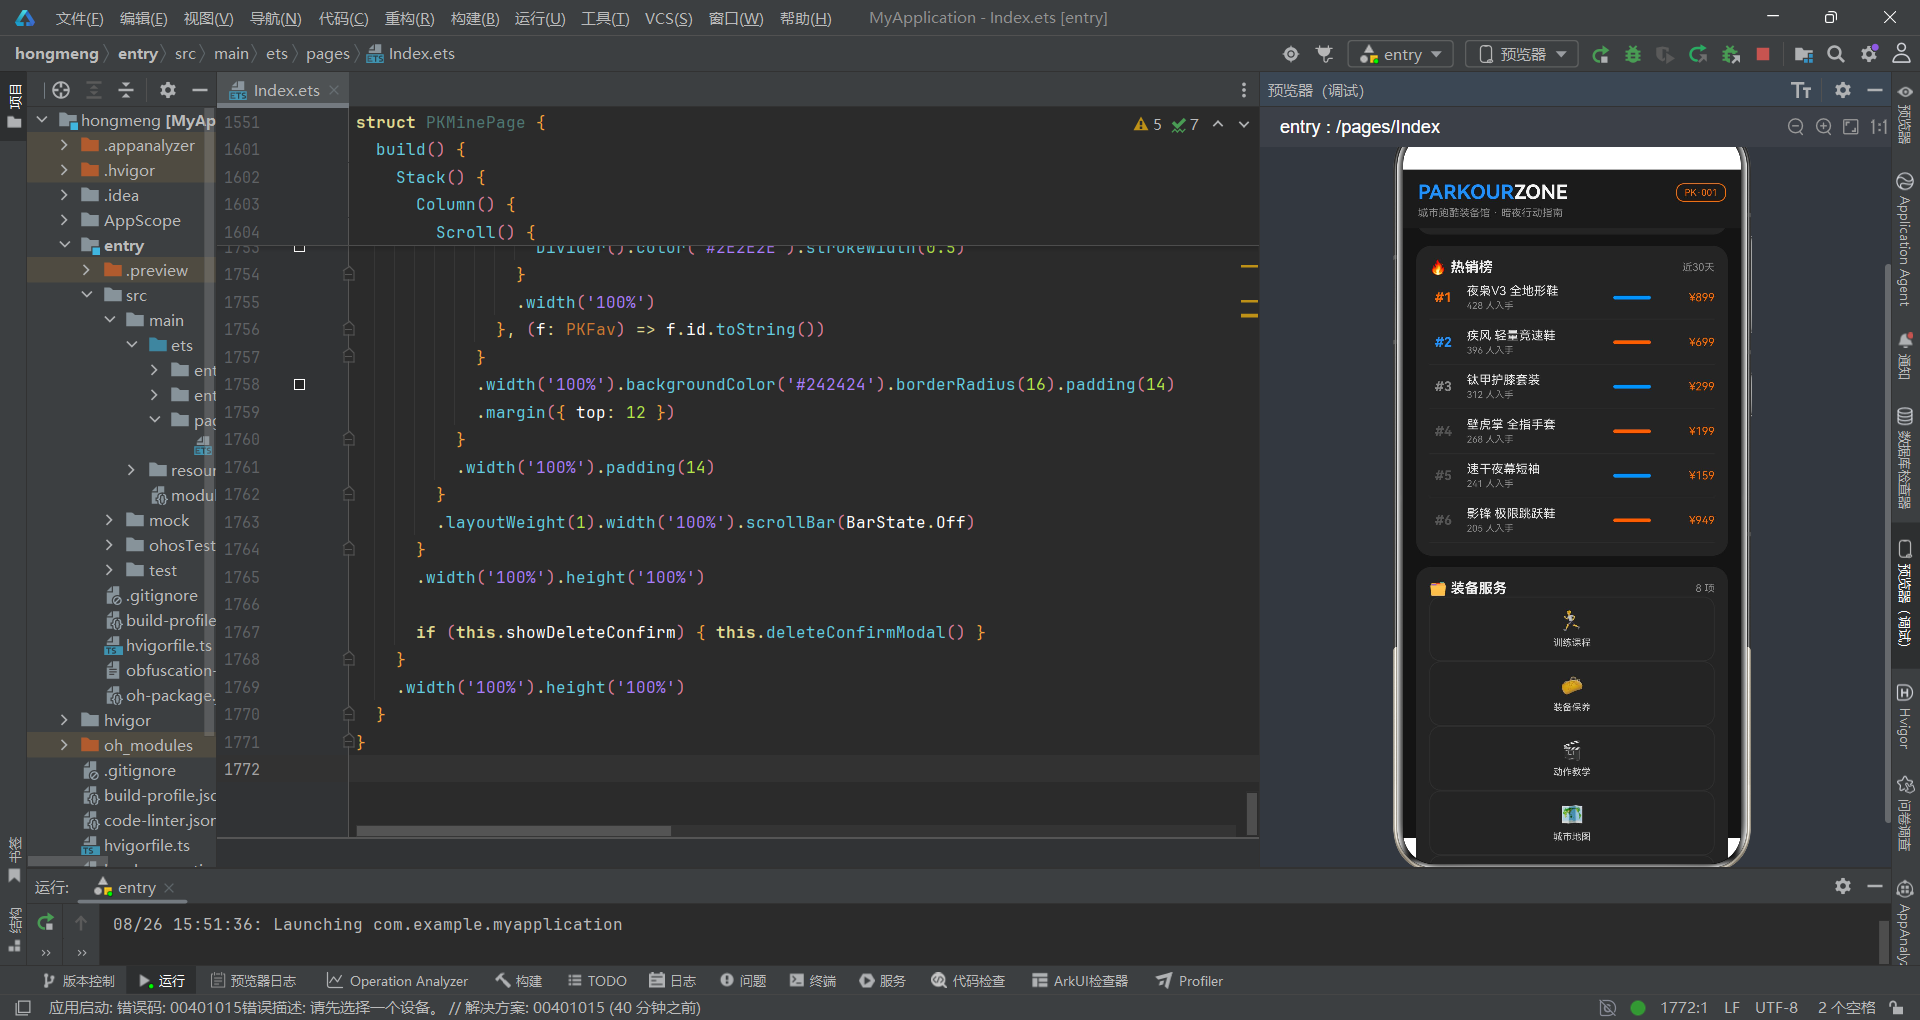The image size is (1920, 1020).
Task: Toggle the file read-only lock in the status bar
Action: click(x=1896, y=1008)
